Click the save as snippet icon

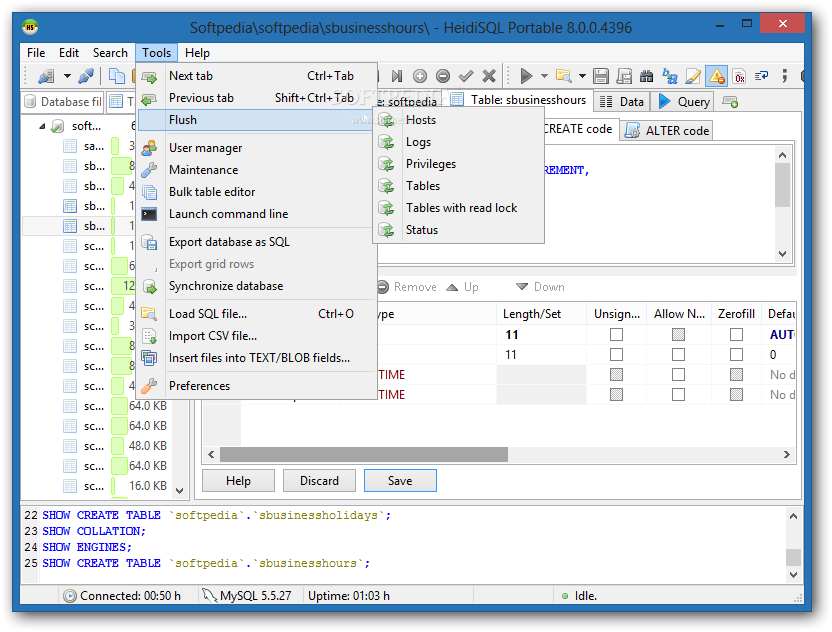624,76
